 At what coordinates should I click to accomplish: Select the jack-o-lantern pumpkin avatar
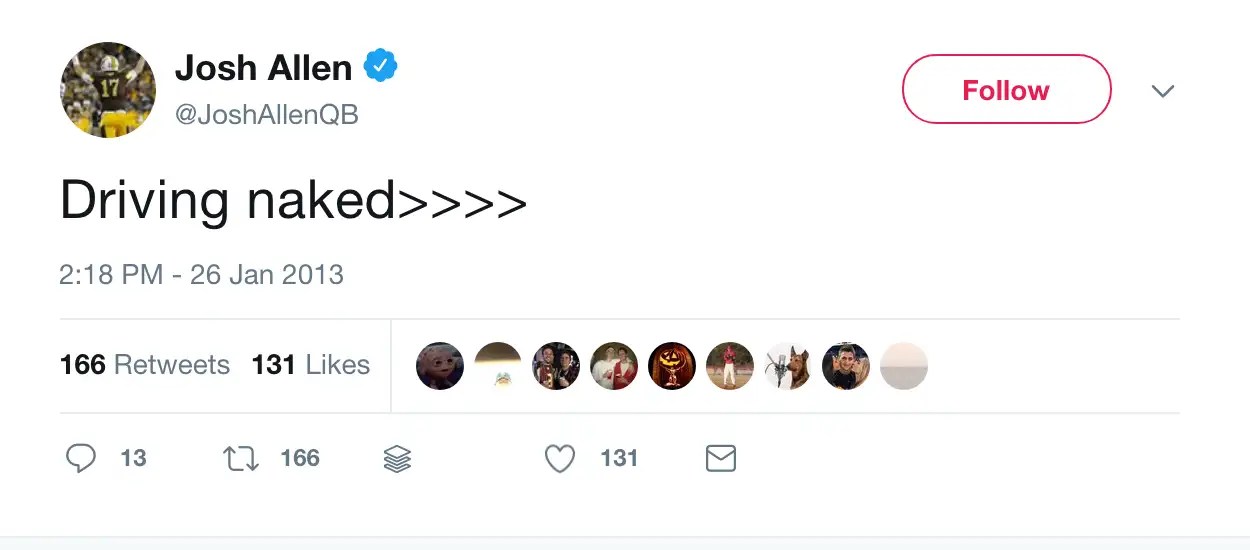tap(672, 366)
